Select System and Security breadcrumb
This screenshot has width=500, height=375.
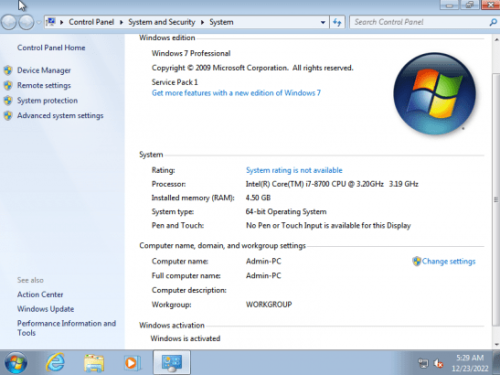162,22
